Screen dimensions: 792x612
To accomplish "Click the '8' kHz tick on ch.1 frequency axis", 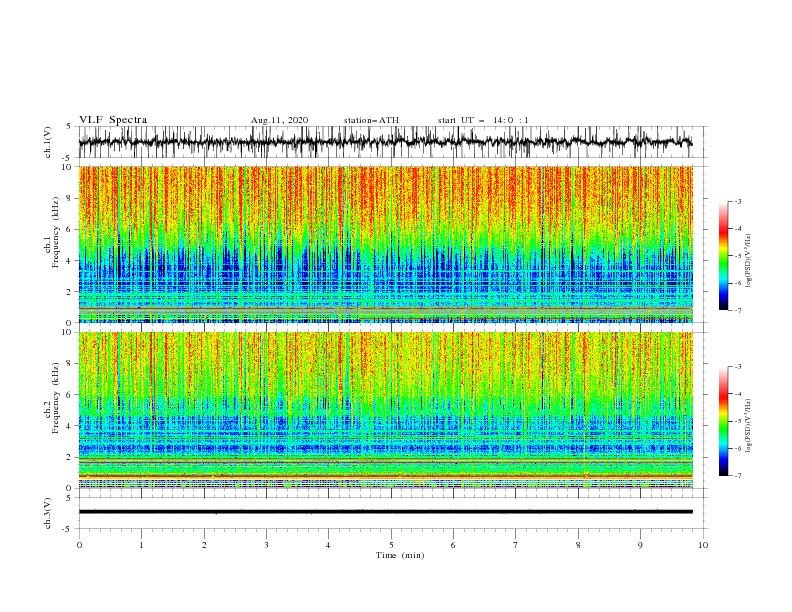I will [69, 198].
